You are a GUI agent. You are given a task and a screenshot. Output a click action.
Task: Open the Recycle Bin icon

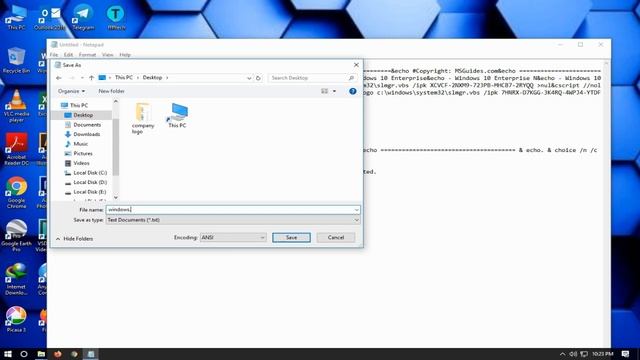(16, 60)
